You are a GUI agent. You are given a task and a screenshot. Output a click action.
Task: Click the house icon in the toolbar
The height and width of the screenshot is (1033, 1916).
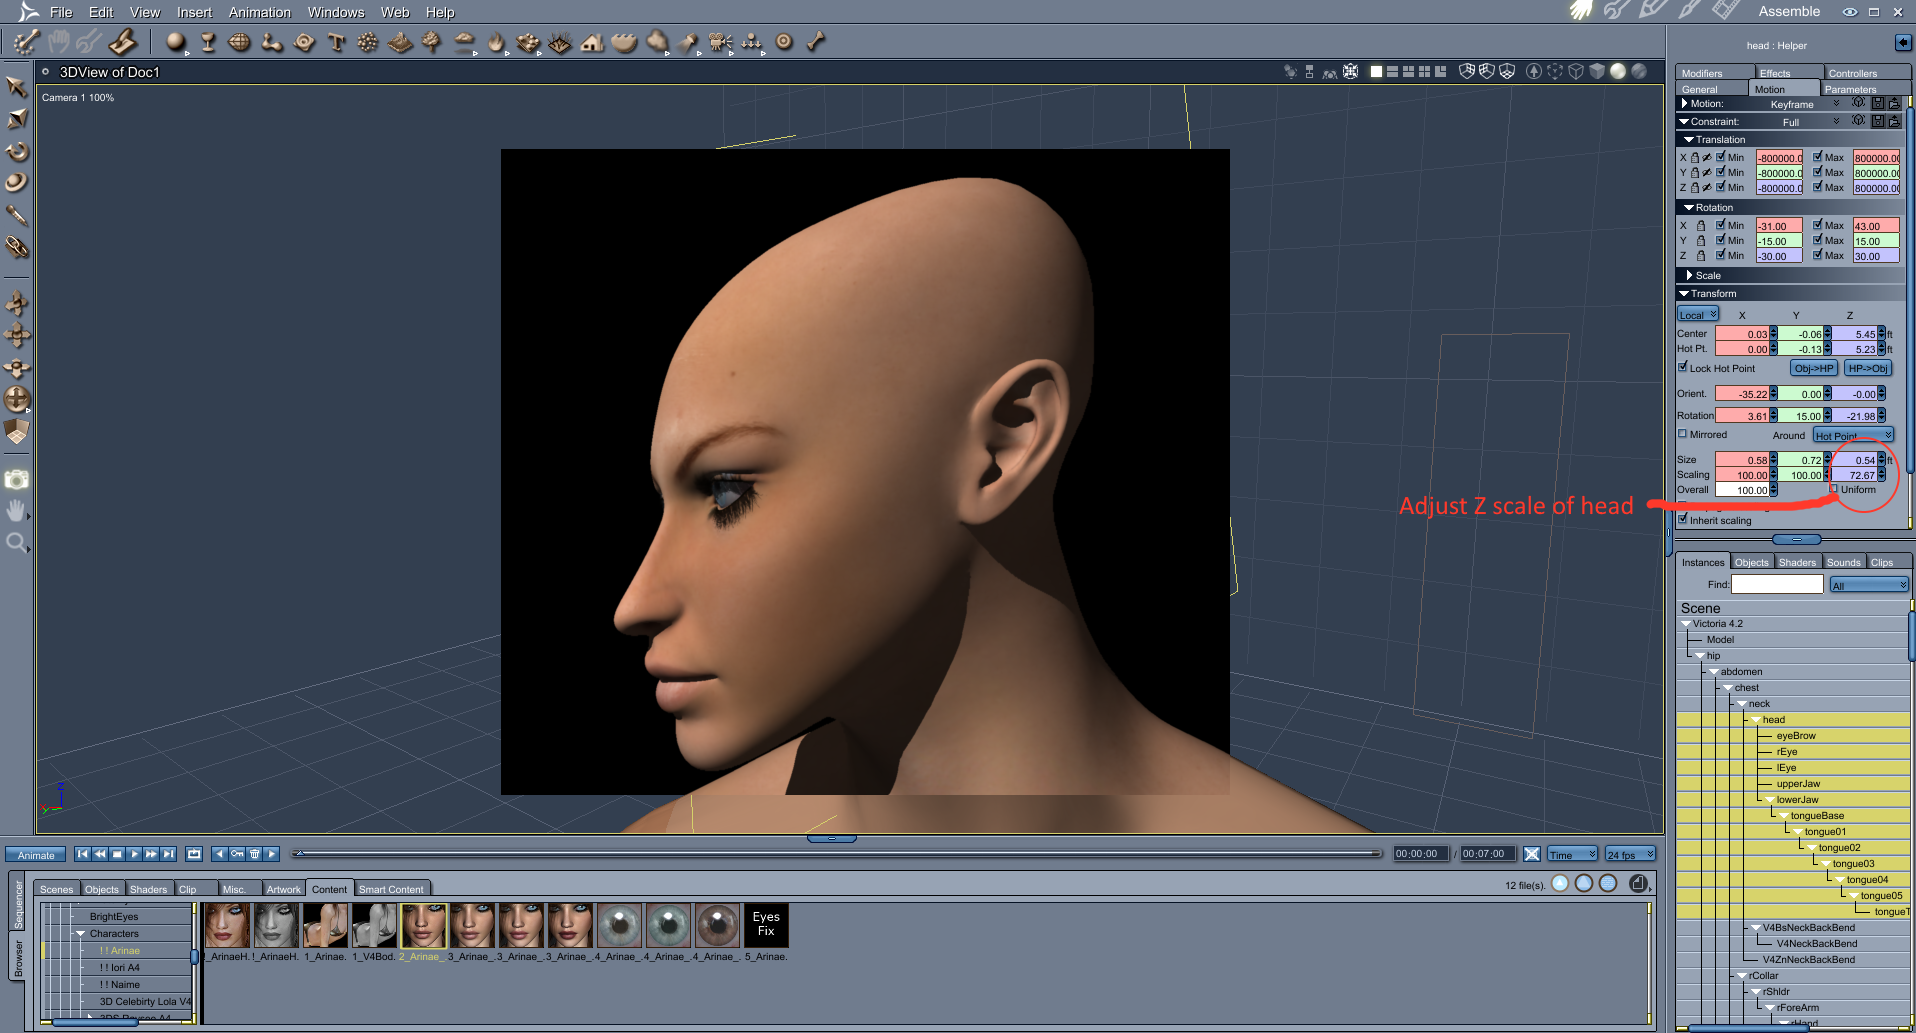click(592, 42)
